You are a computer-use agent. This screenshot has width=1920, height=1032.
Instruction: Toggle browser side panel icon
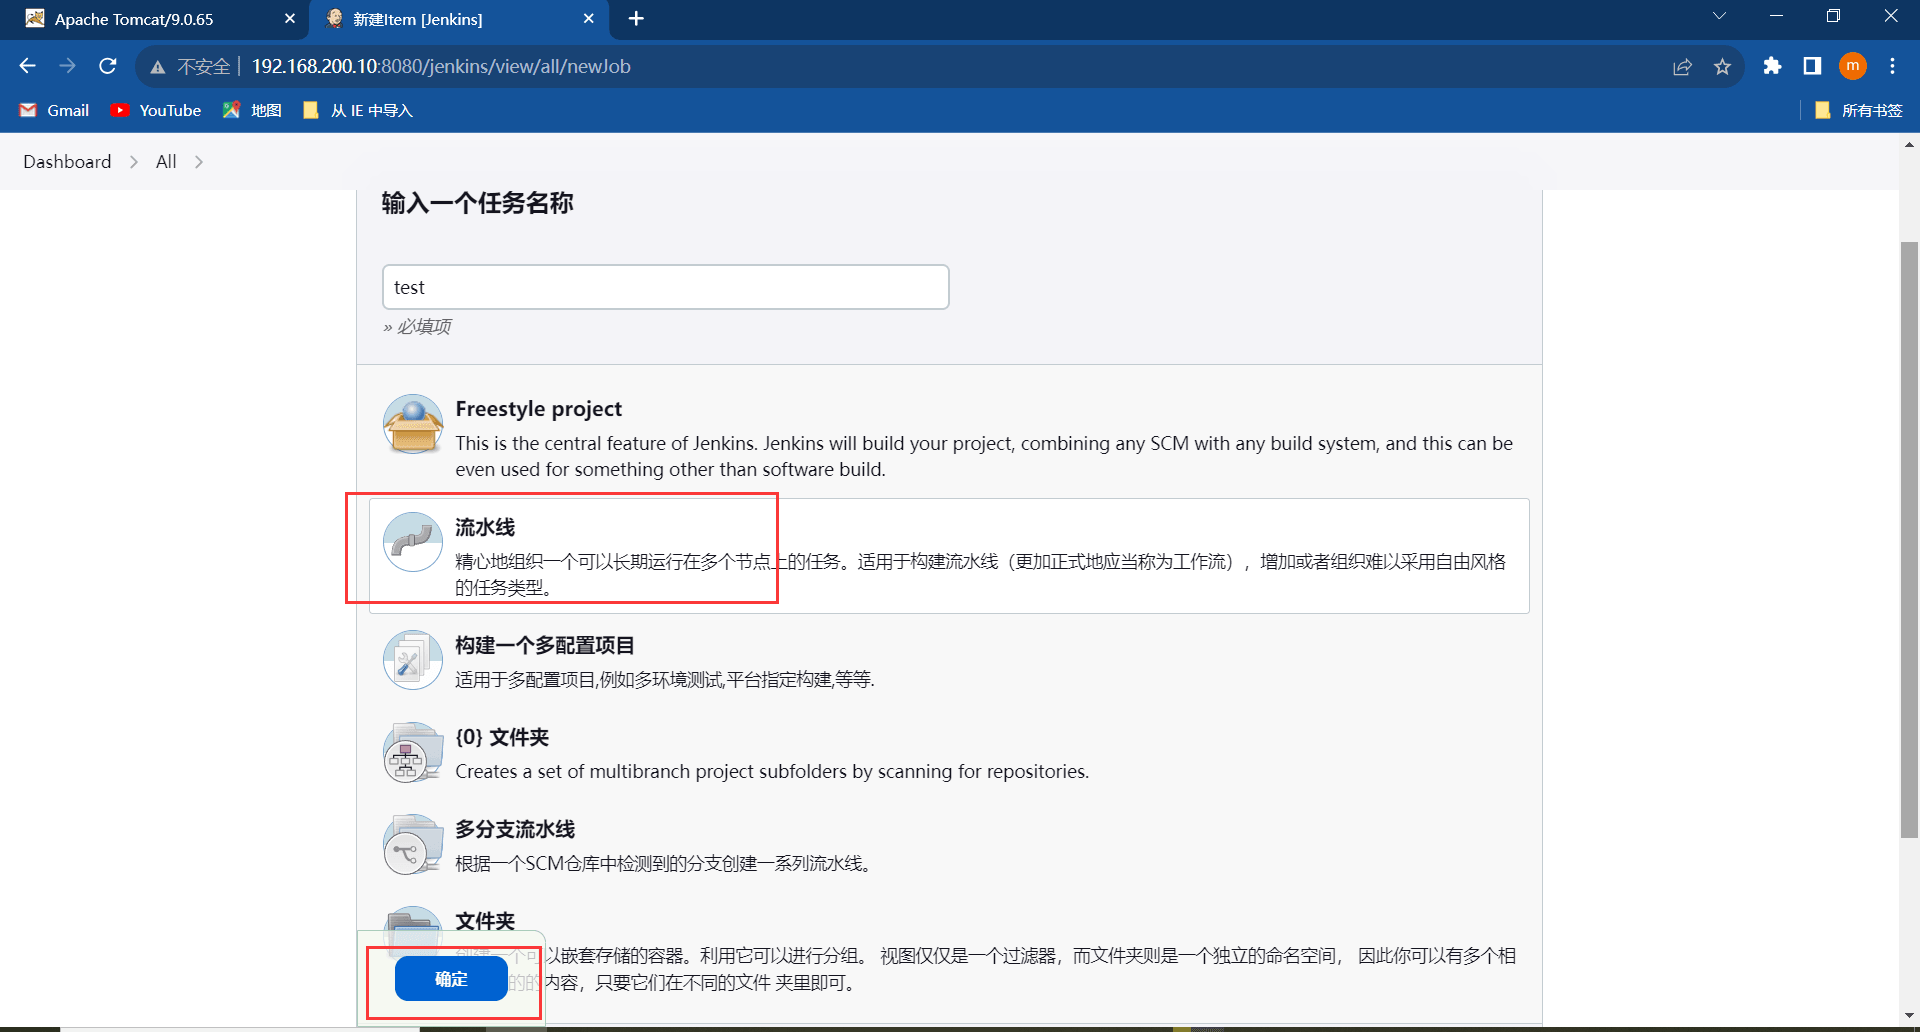point(1812,66)
